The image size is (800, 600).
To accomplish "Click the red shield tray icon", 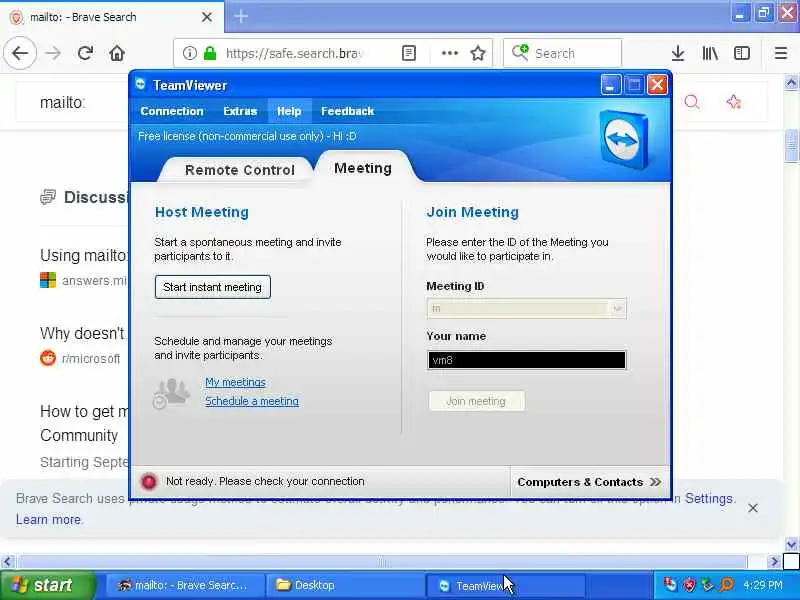I will tap(689, 585).
